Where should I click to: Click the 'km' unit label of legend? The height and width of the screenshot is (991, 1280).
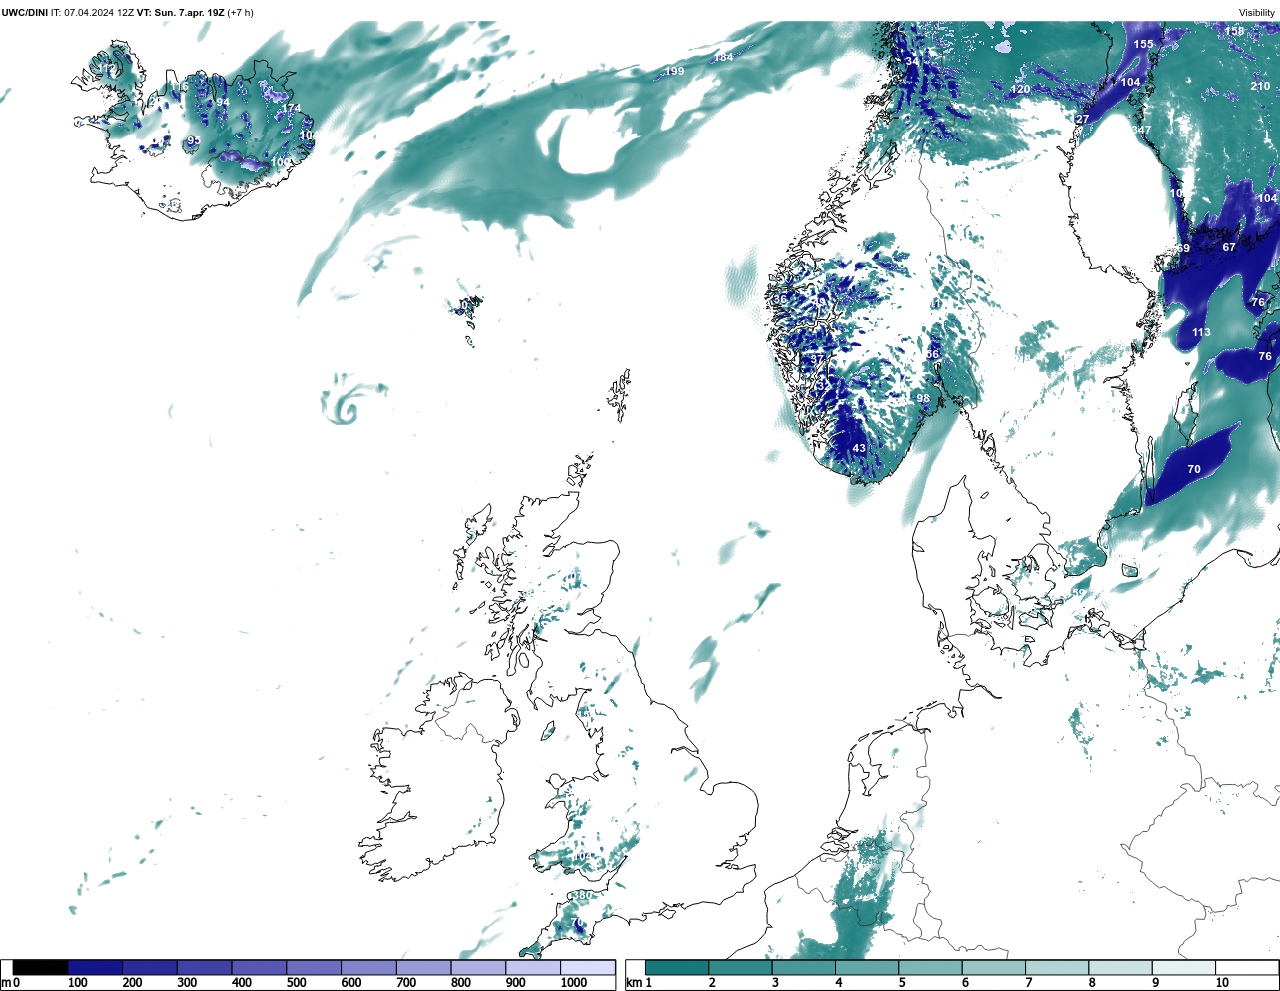(x=633, y=983)
